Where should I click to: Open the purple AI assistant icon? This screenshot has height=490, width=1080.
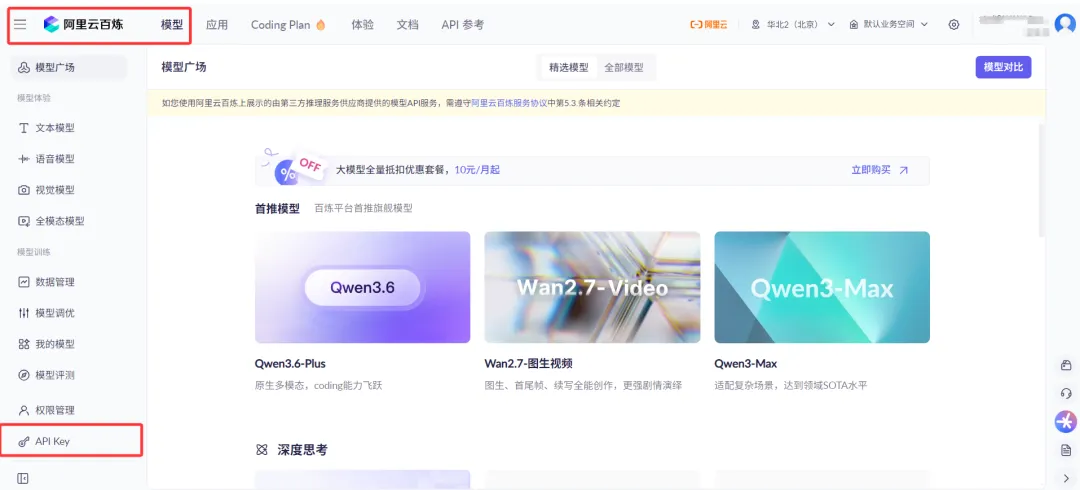(1066, 421)
